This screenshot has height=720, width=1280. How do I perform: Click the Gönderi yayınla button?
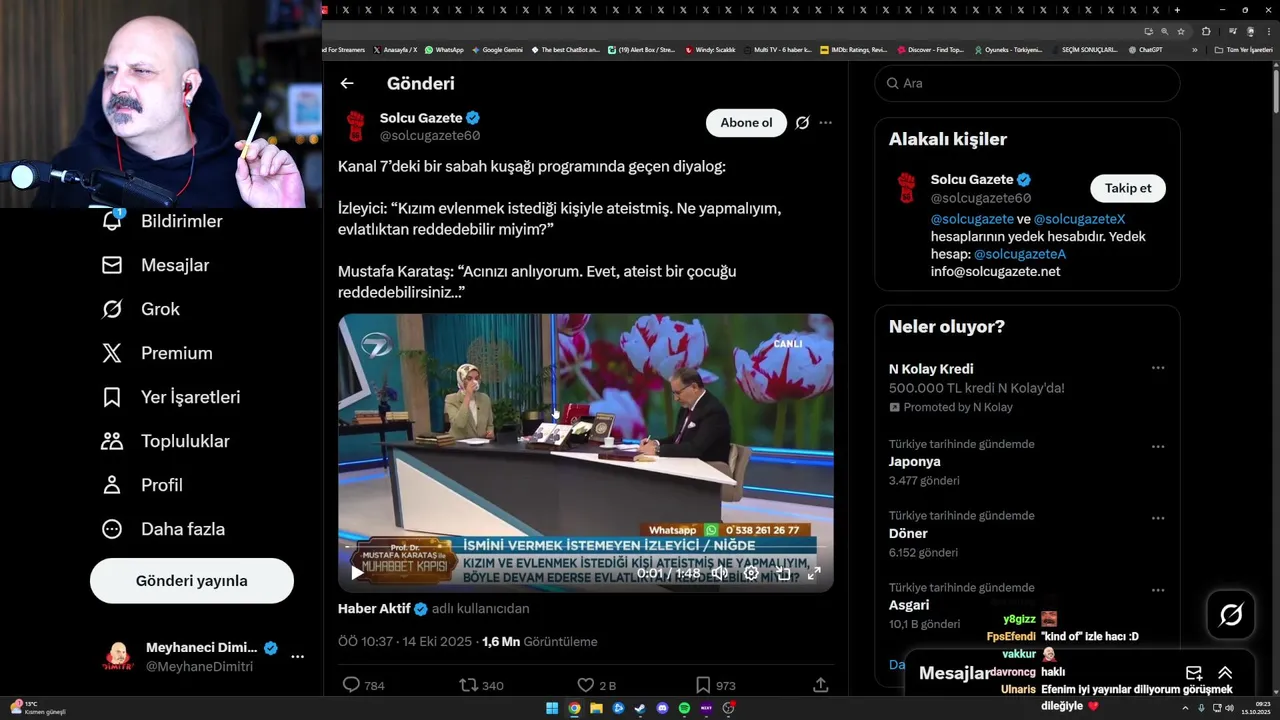pos(192,581)
